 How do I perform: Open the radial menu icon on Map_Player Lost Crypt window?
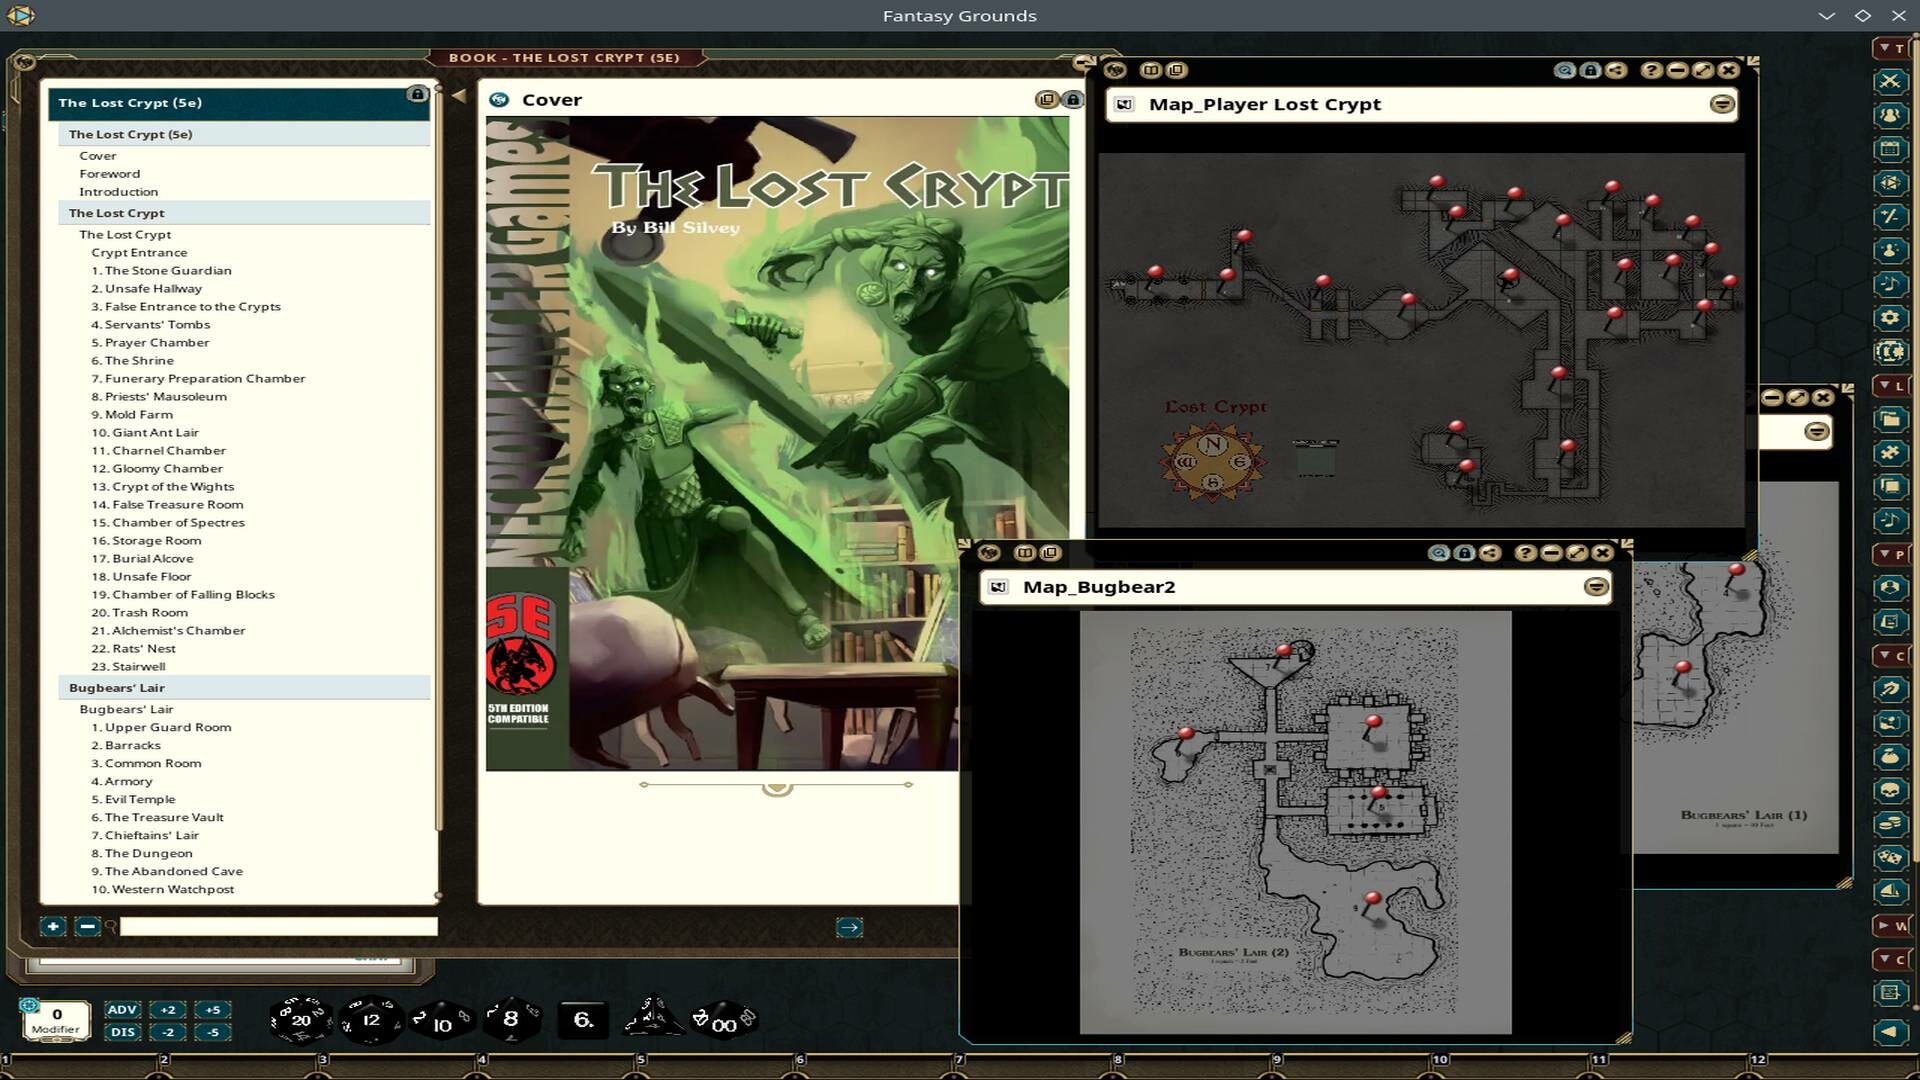[1721, 104]
